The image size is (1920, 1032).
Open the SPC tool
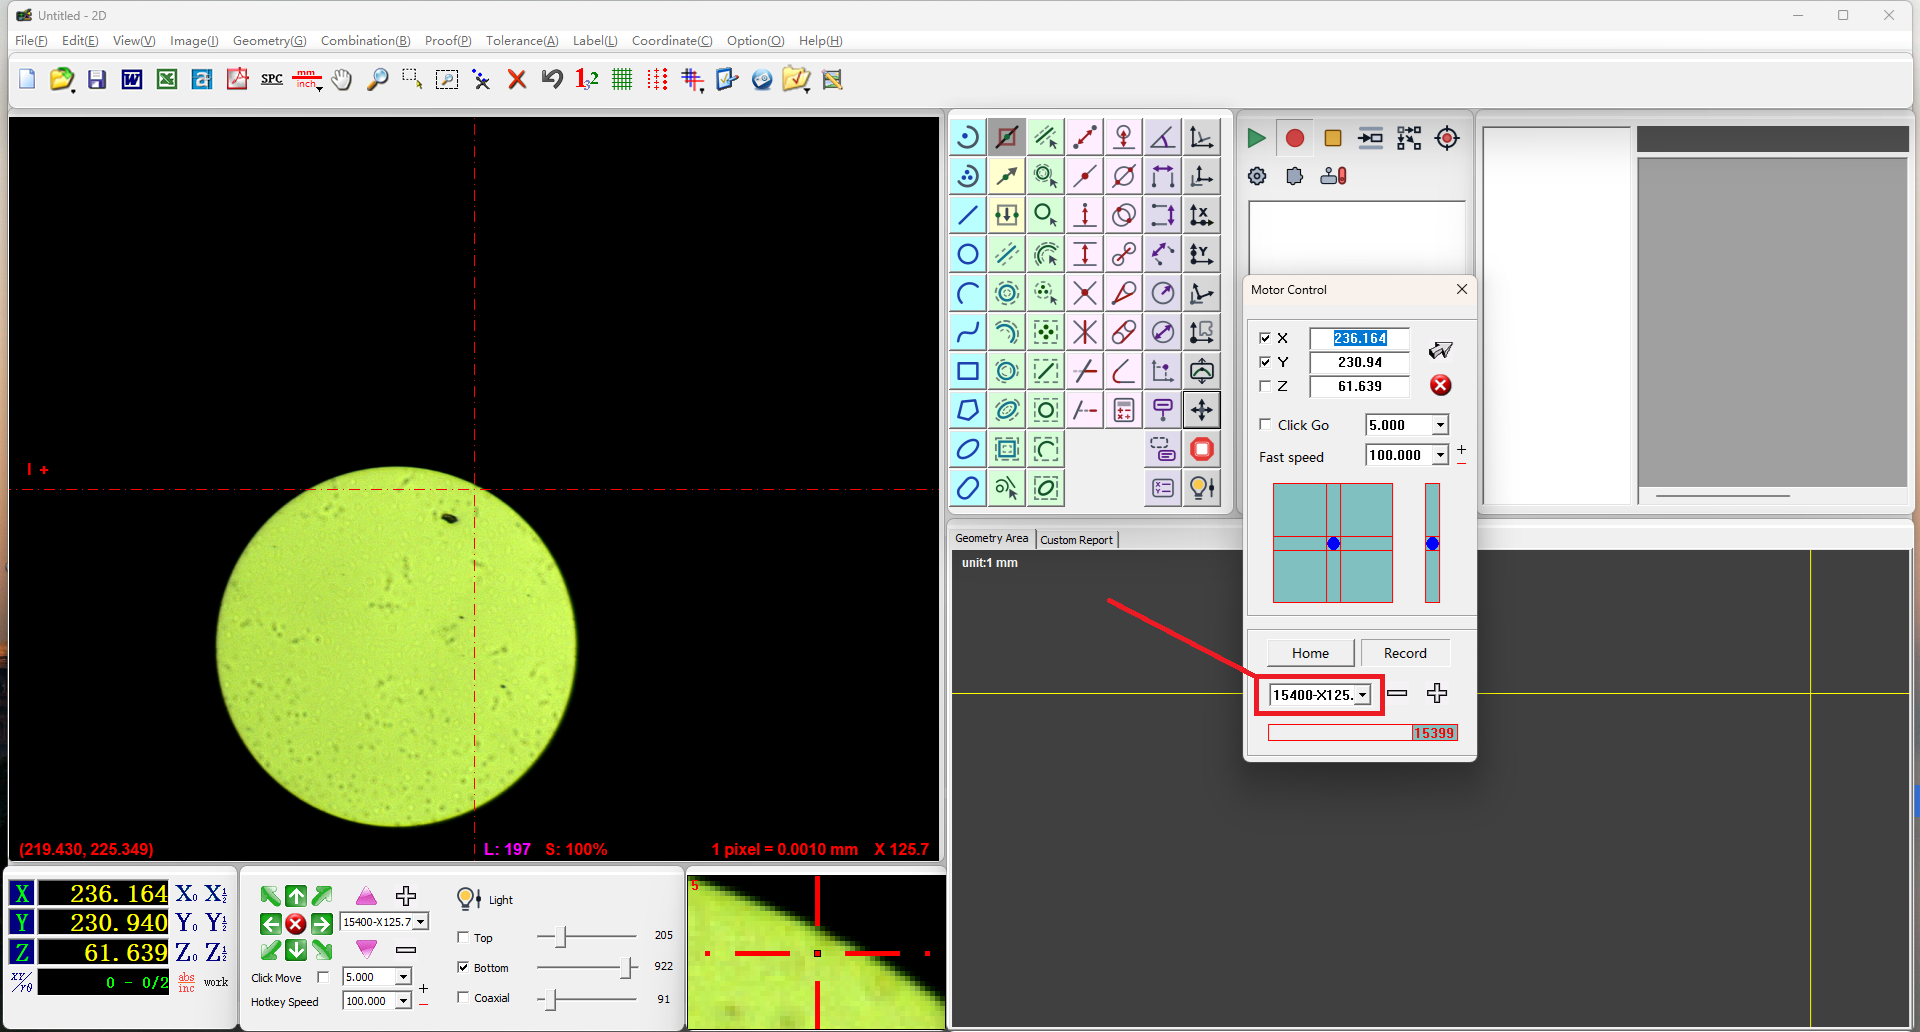pos(272,80)
